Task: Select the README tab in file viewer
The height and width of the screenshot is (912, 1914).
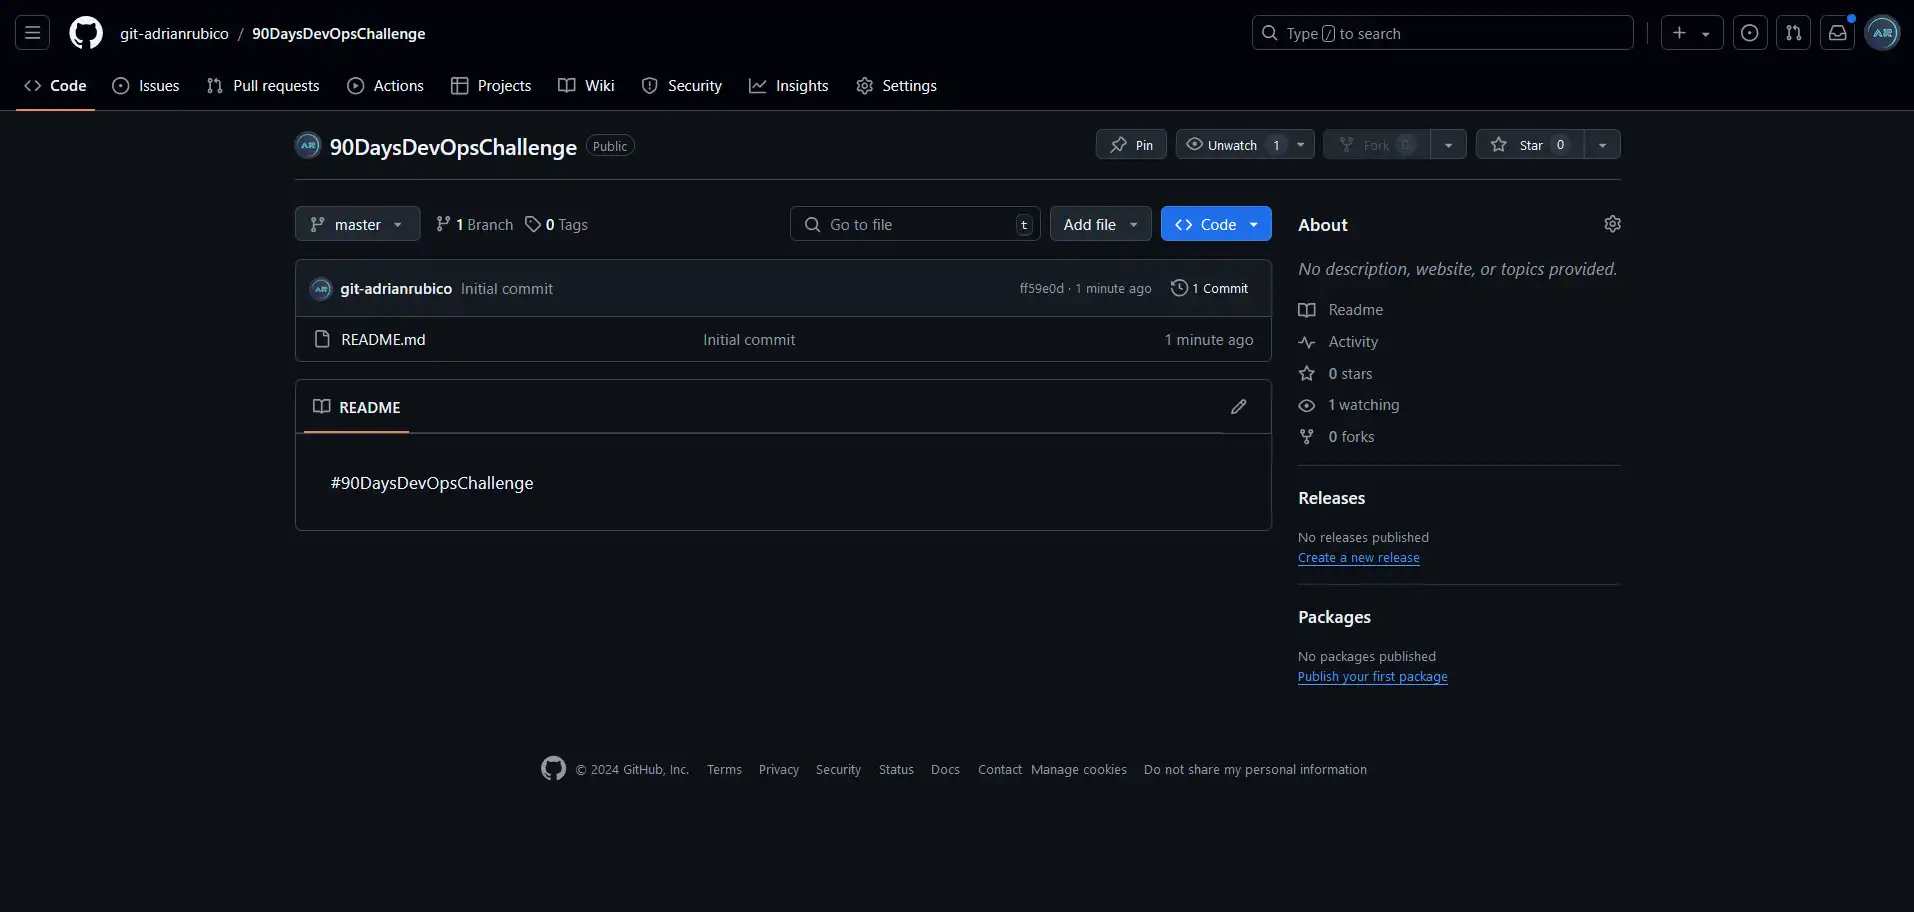Action: (x=356, y=407)
